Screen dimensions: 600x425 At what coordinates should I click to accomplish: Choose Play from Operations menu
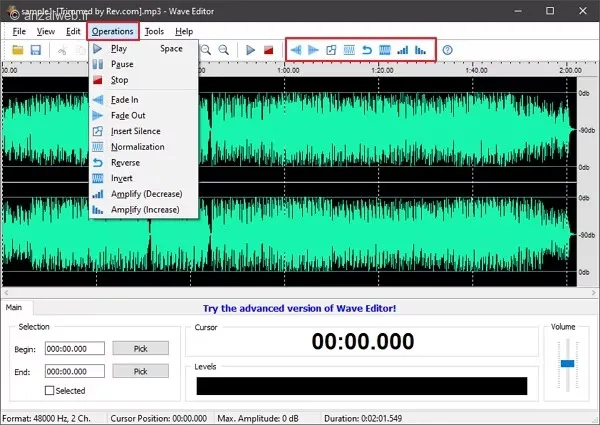(x=143, y=49)
